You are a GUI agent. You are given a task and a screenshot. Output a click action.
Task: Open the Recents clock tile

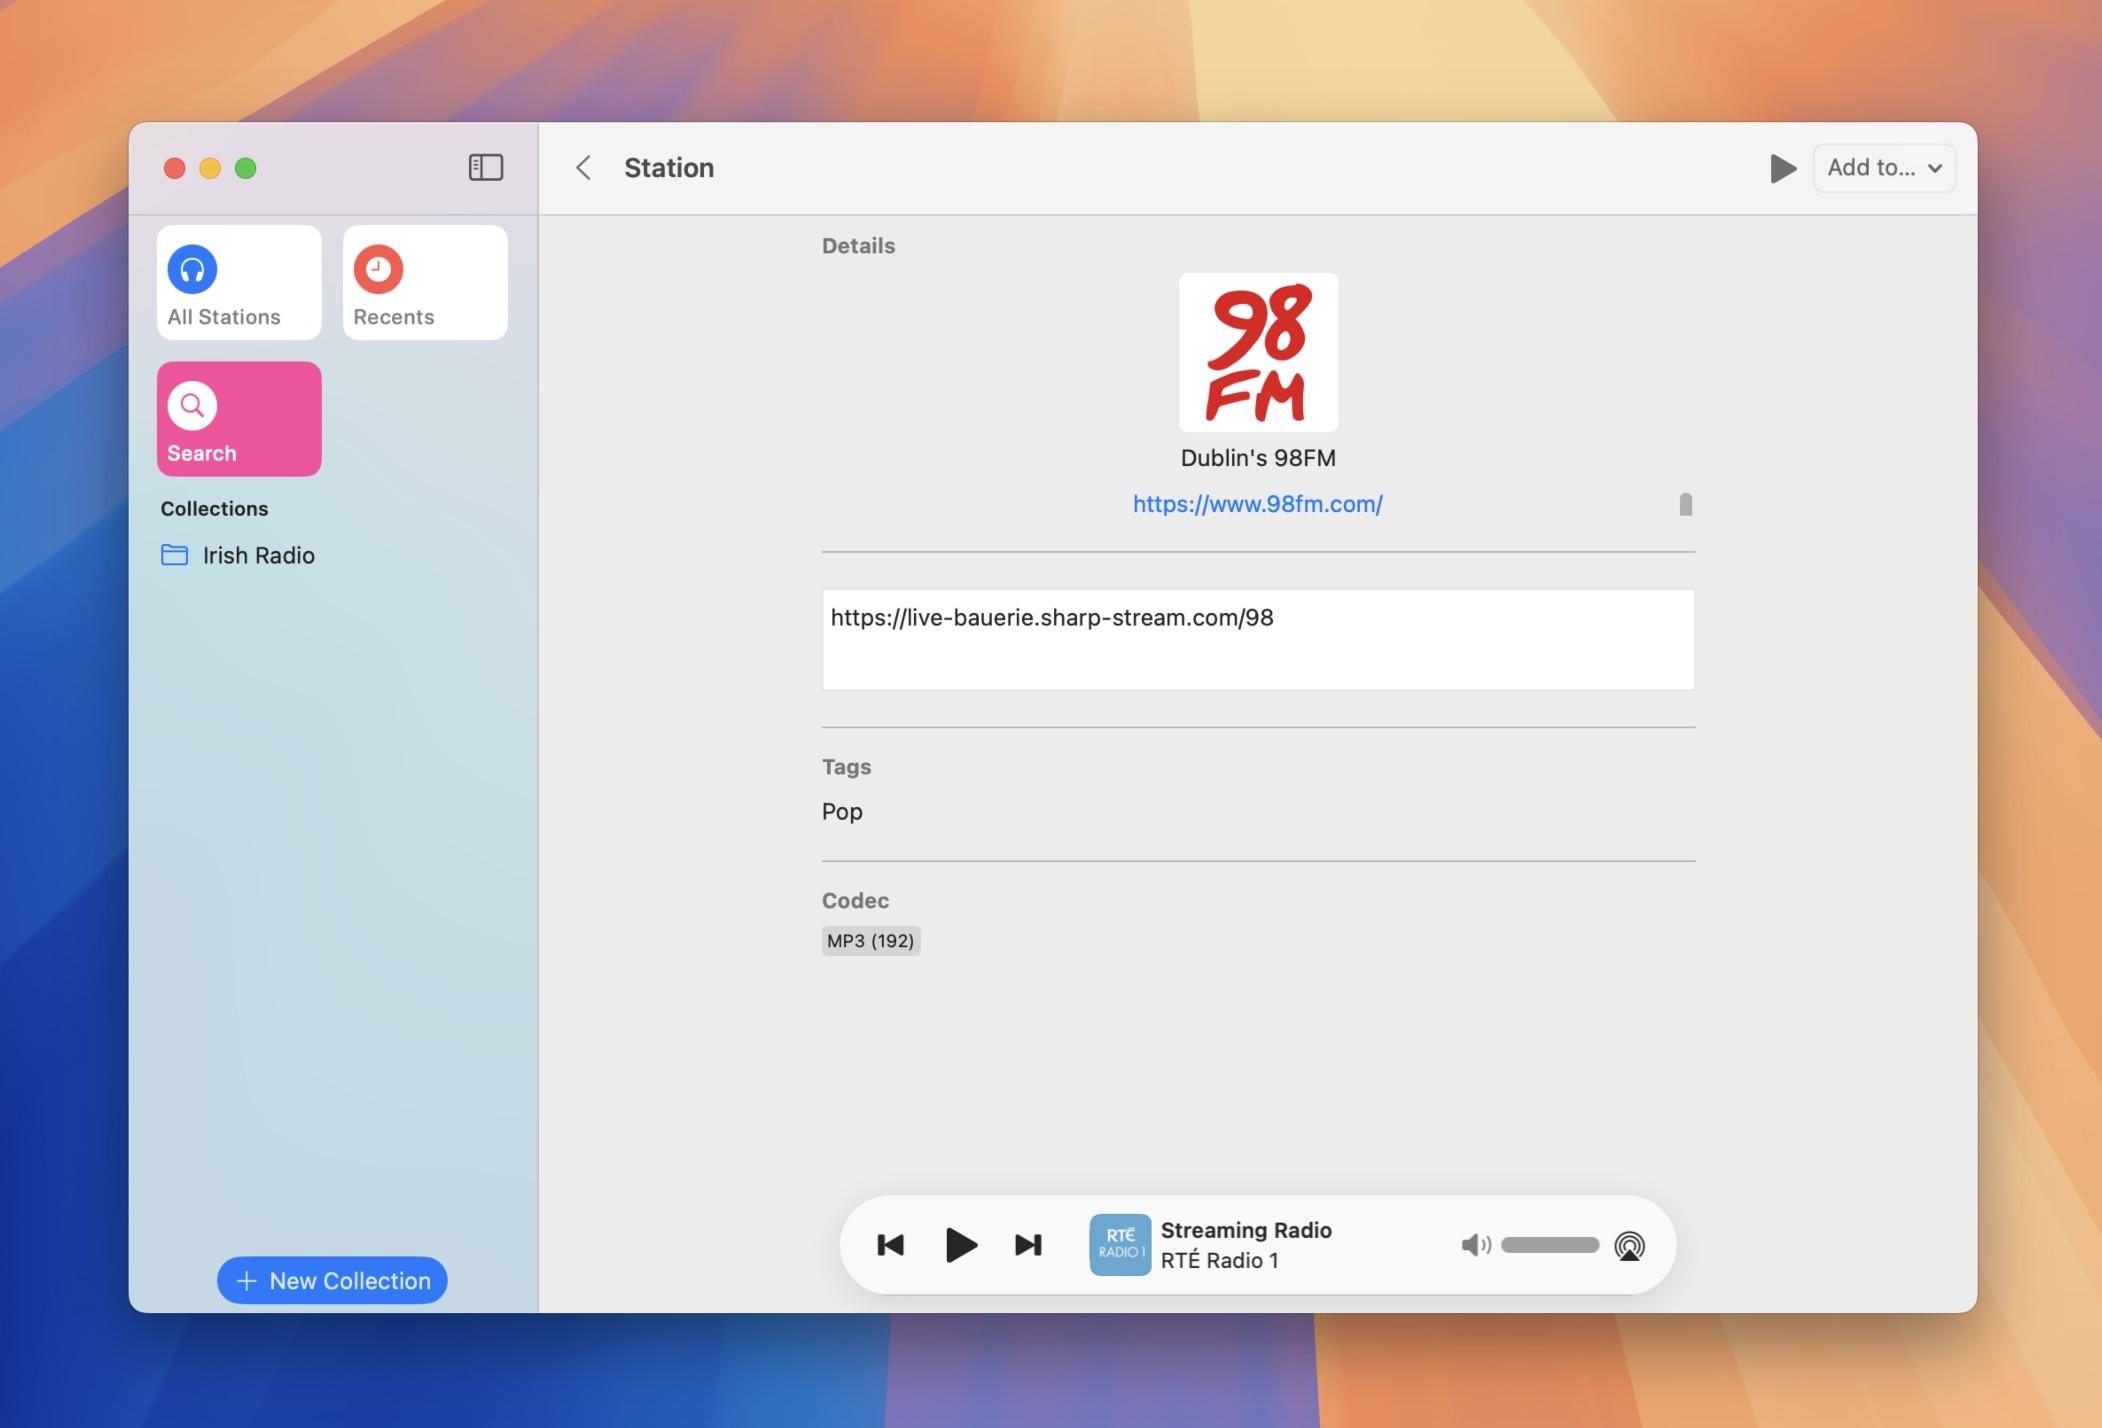tap(425, 282)
